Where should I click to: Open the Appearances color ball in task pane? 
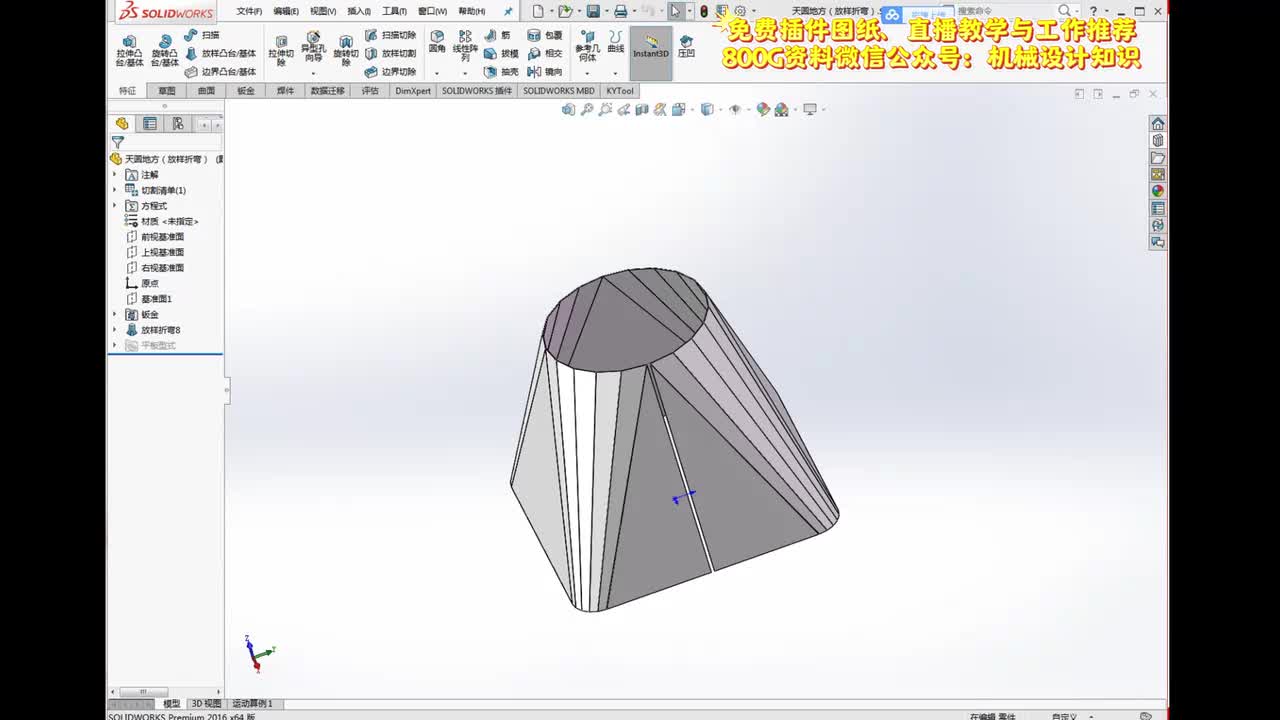(1158, 191)
